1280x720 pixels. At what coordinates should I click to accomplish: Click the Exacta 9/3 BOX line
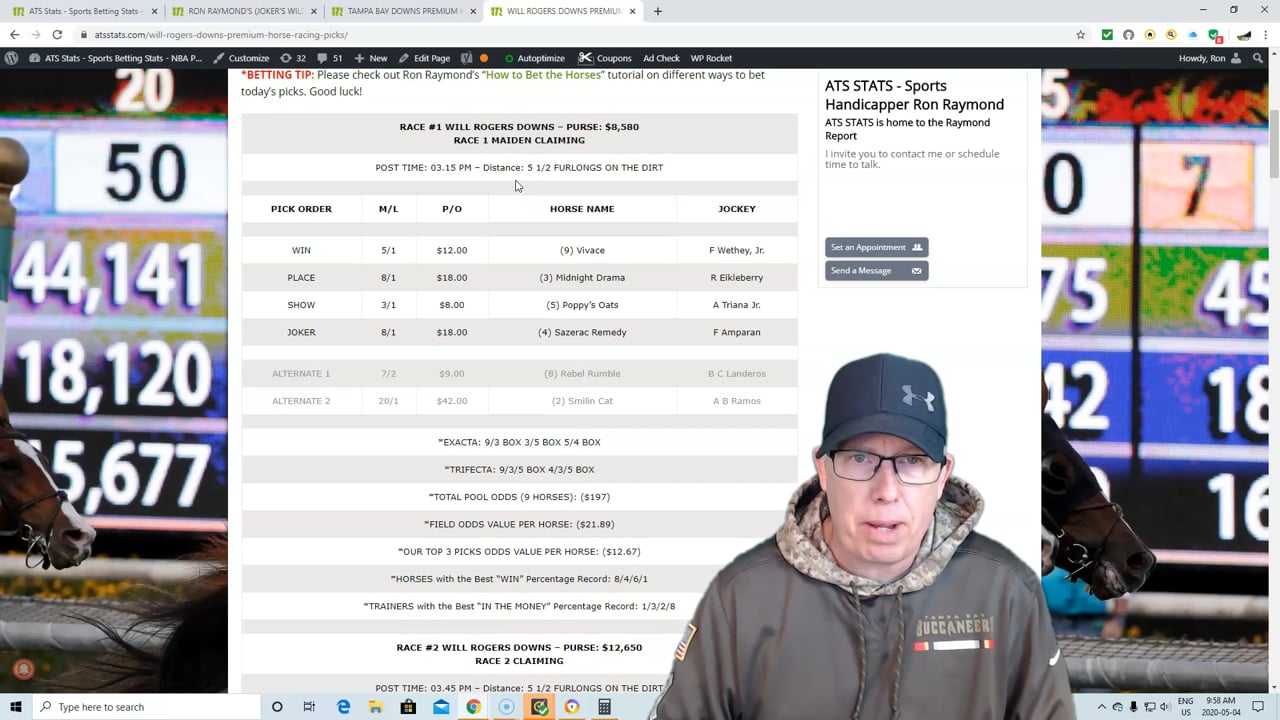(x=519, y=442)
